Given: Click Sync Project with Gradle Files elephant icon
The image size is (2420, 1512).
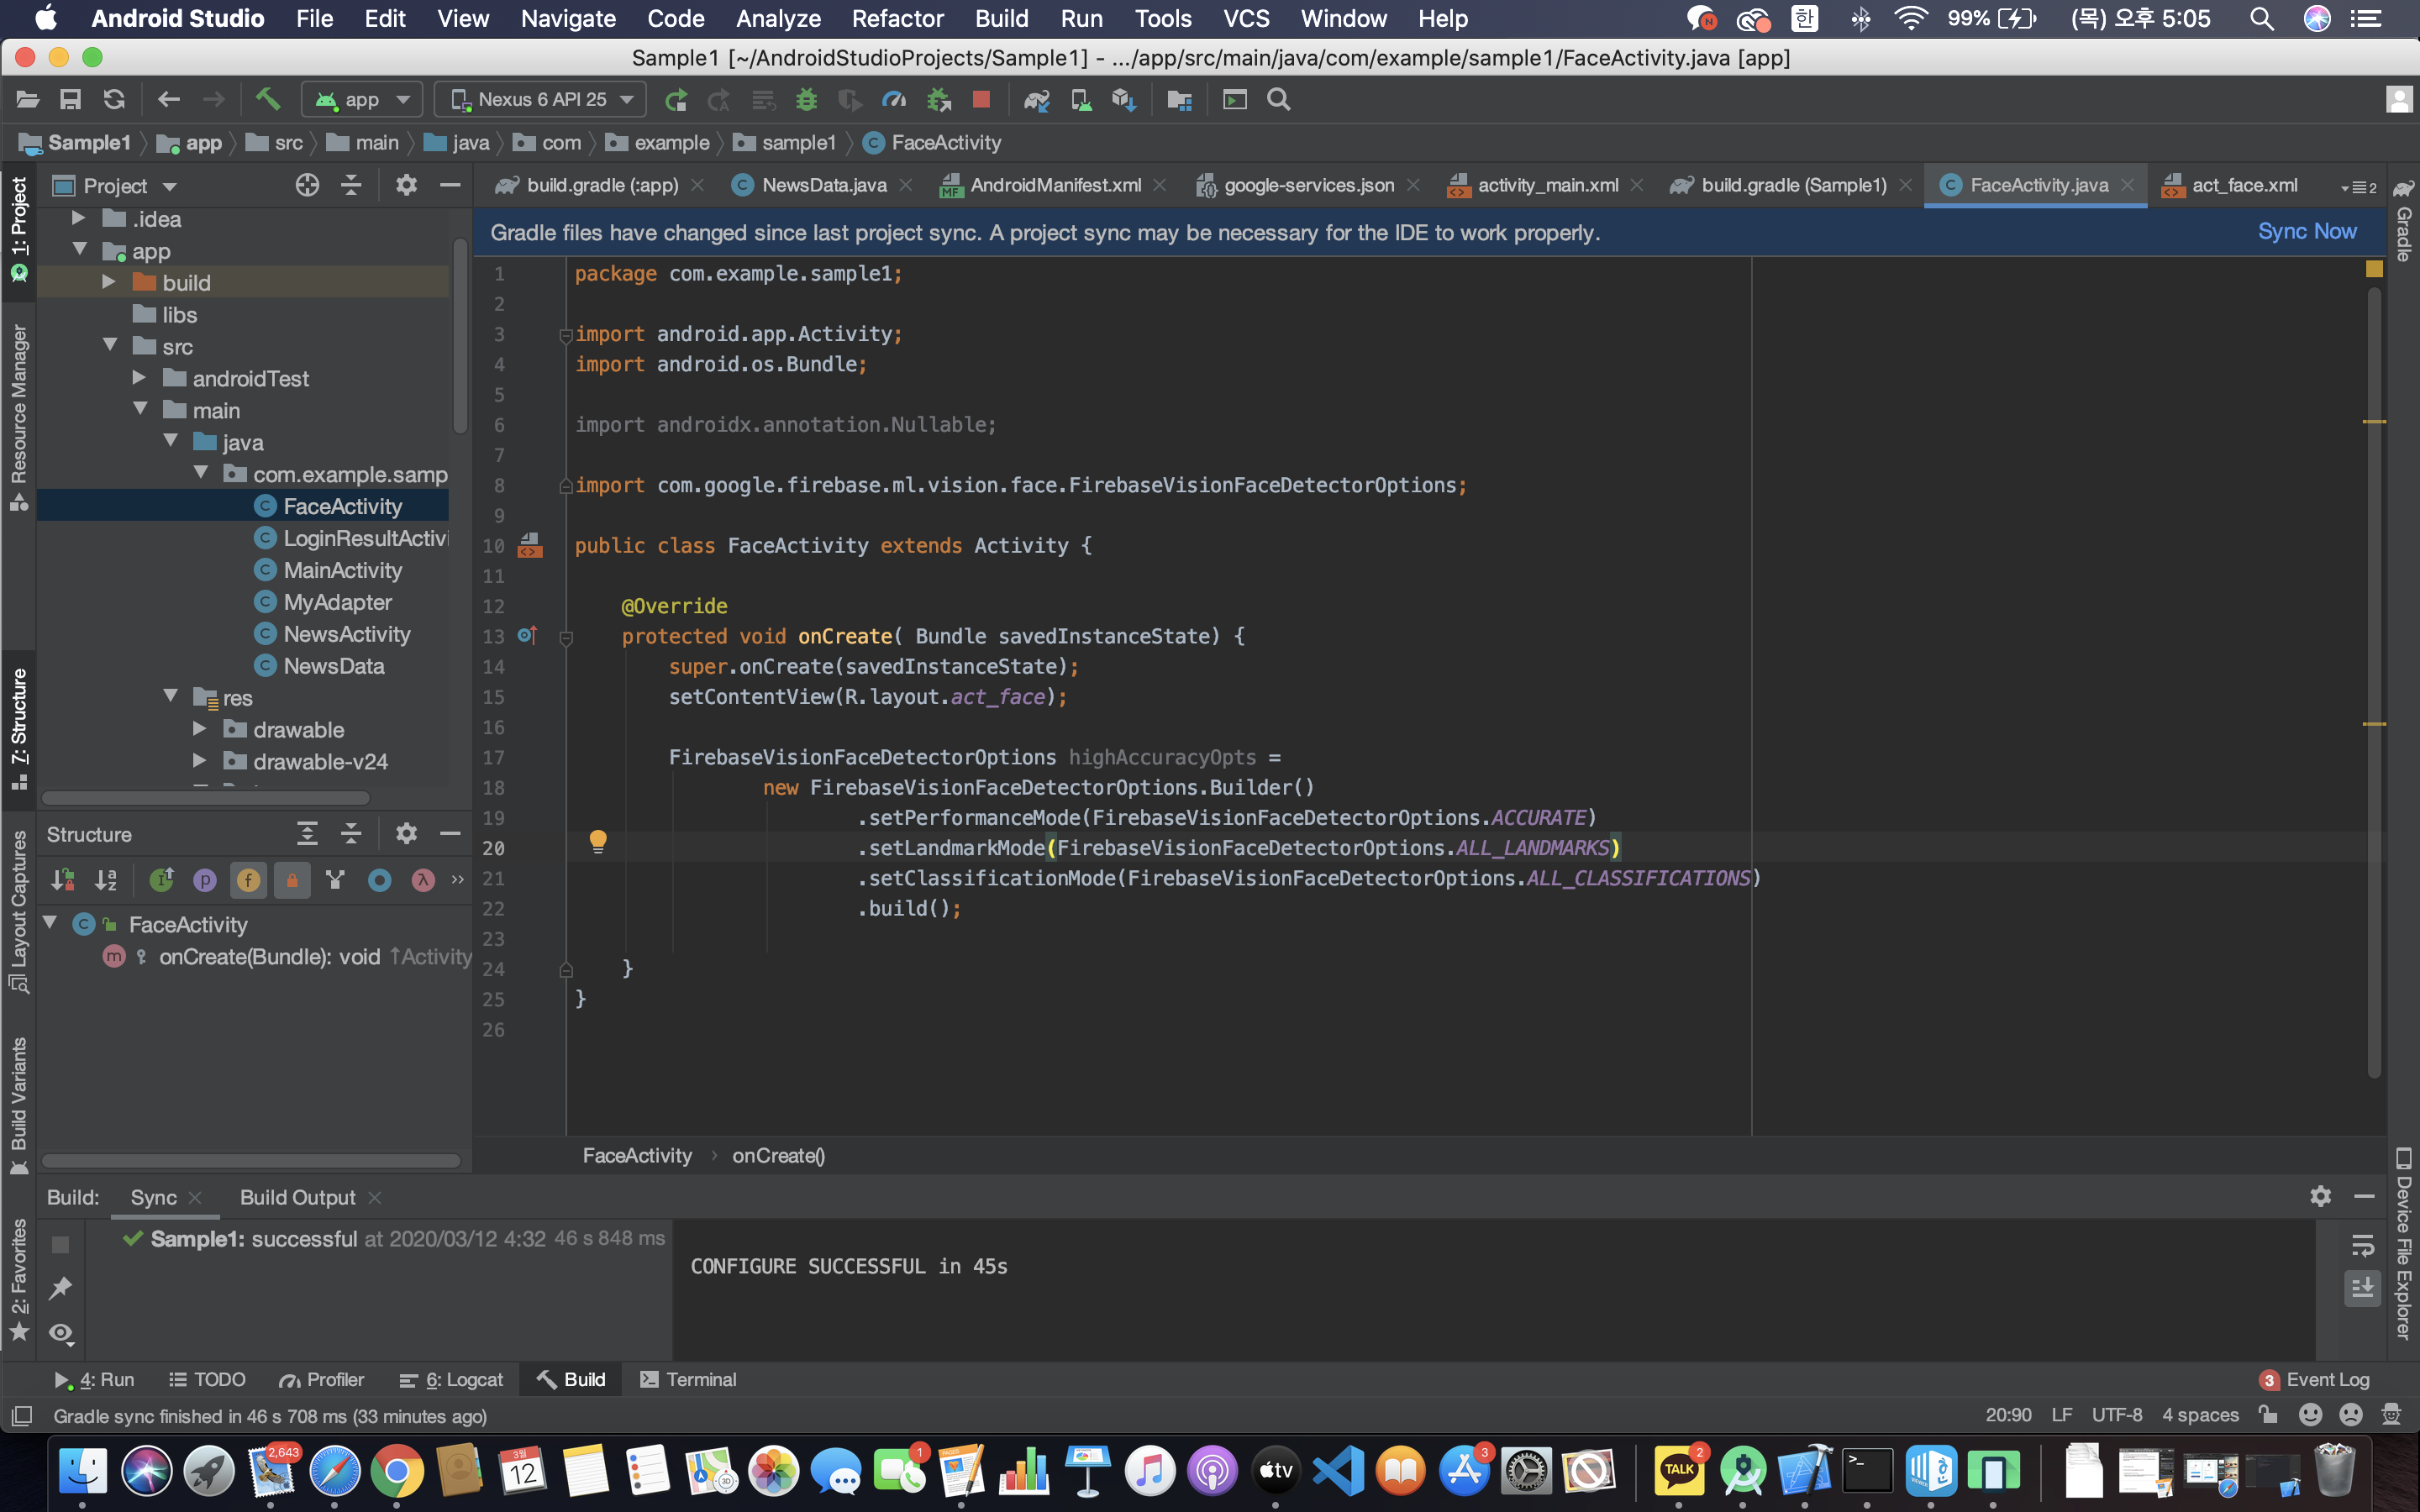Looking at the screenshot, I should click(1036, 99).
